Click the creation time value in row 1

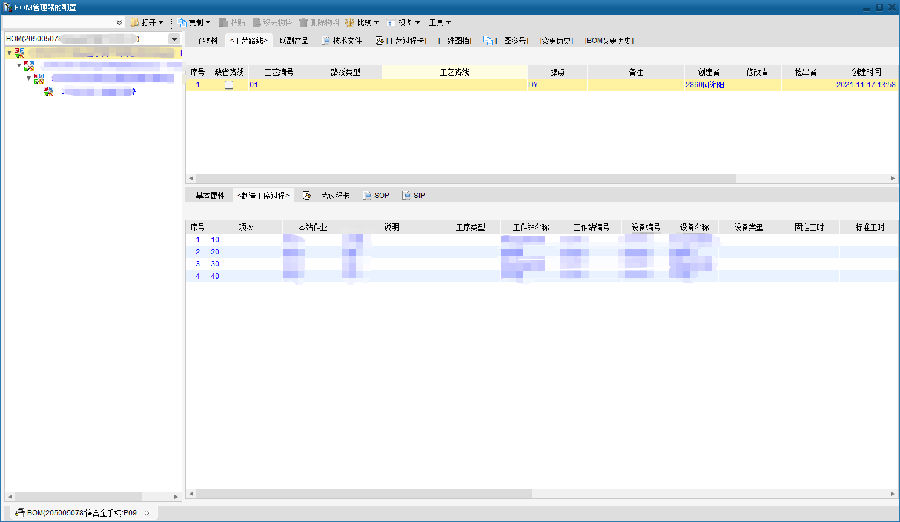866,84
